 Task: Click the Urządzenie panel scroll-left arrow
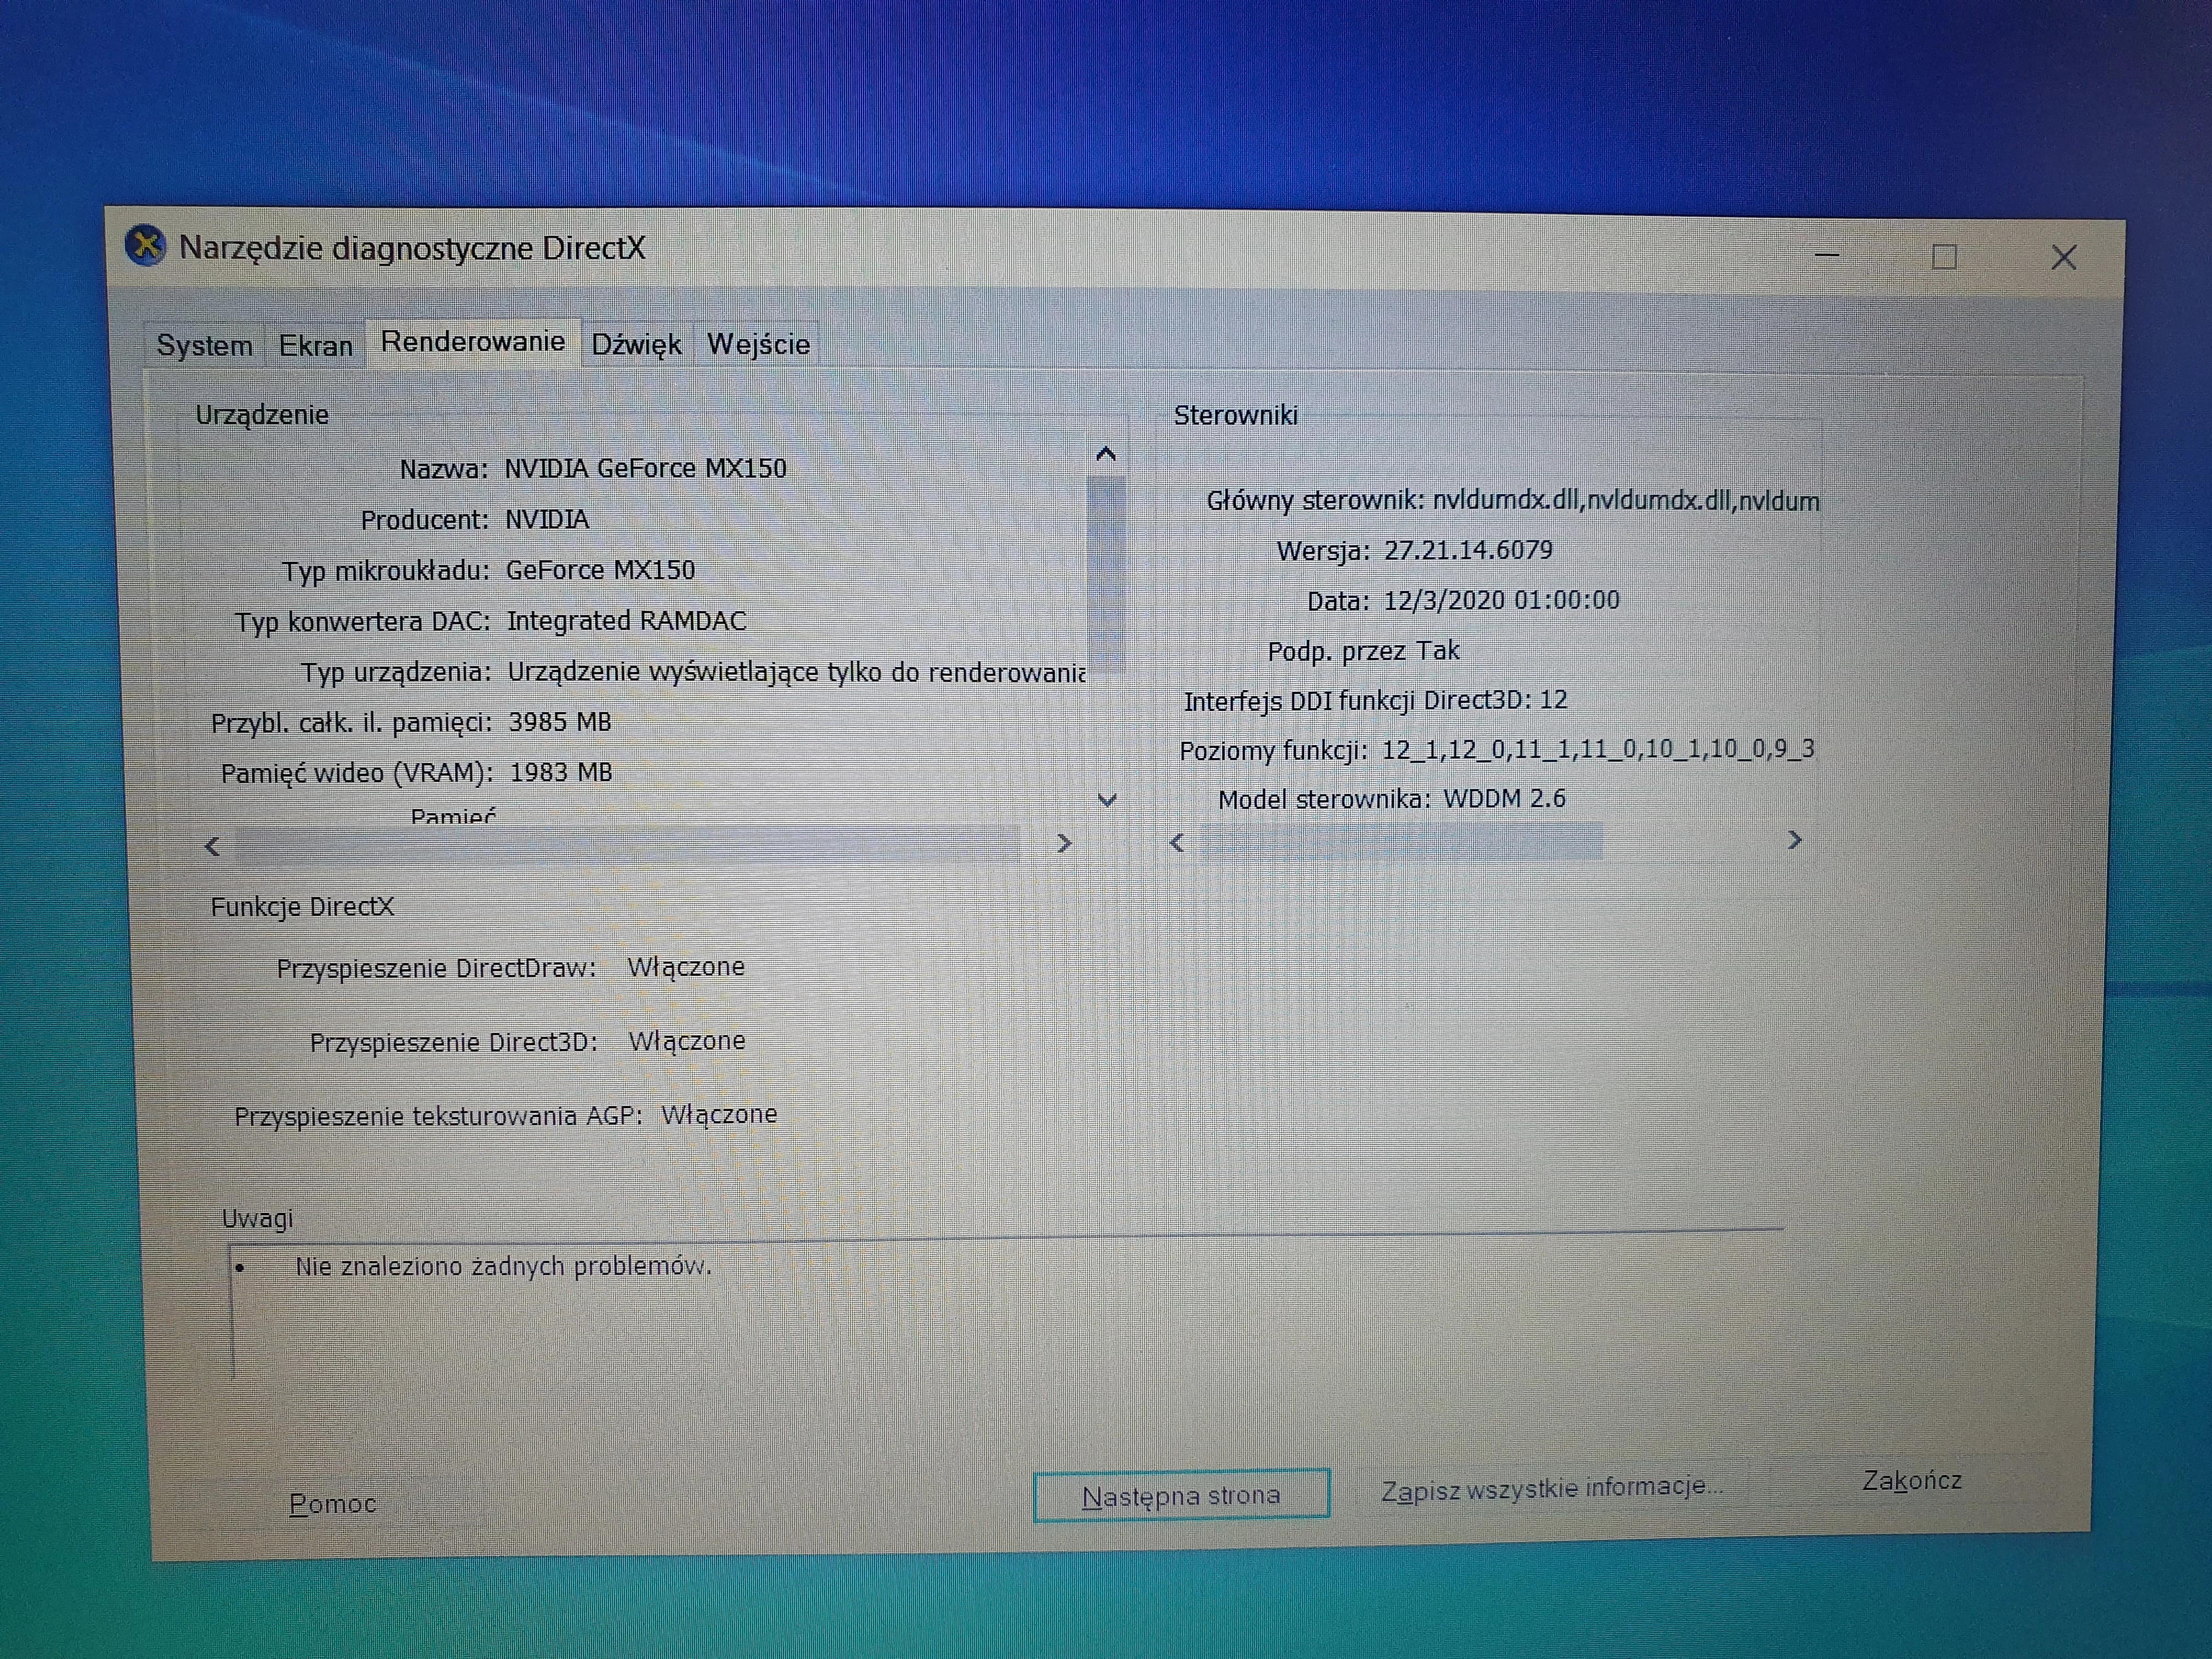click(212, 847)
